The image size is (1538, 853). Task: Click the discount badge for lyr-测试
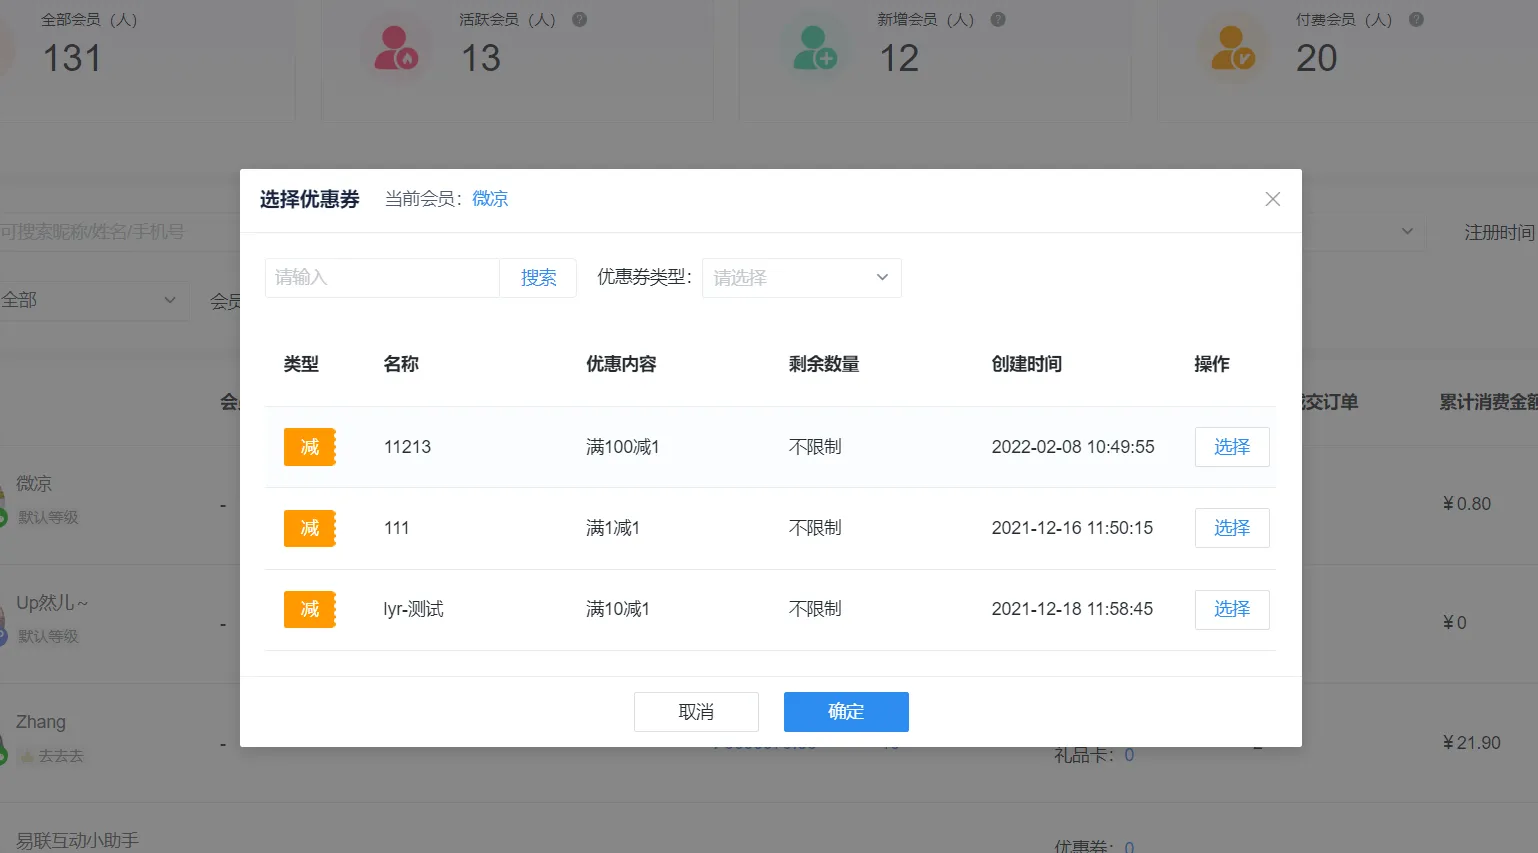(x=310, y=609)
